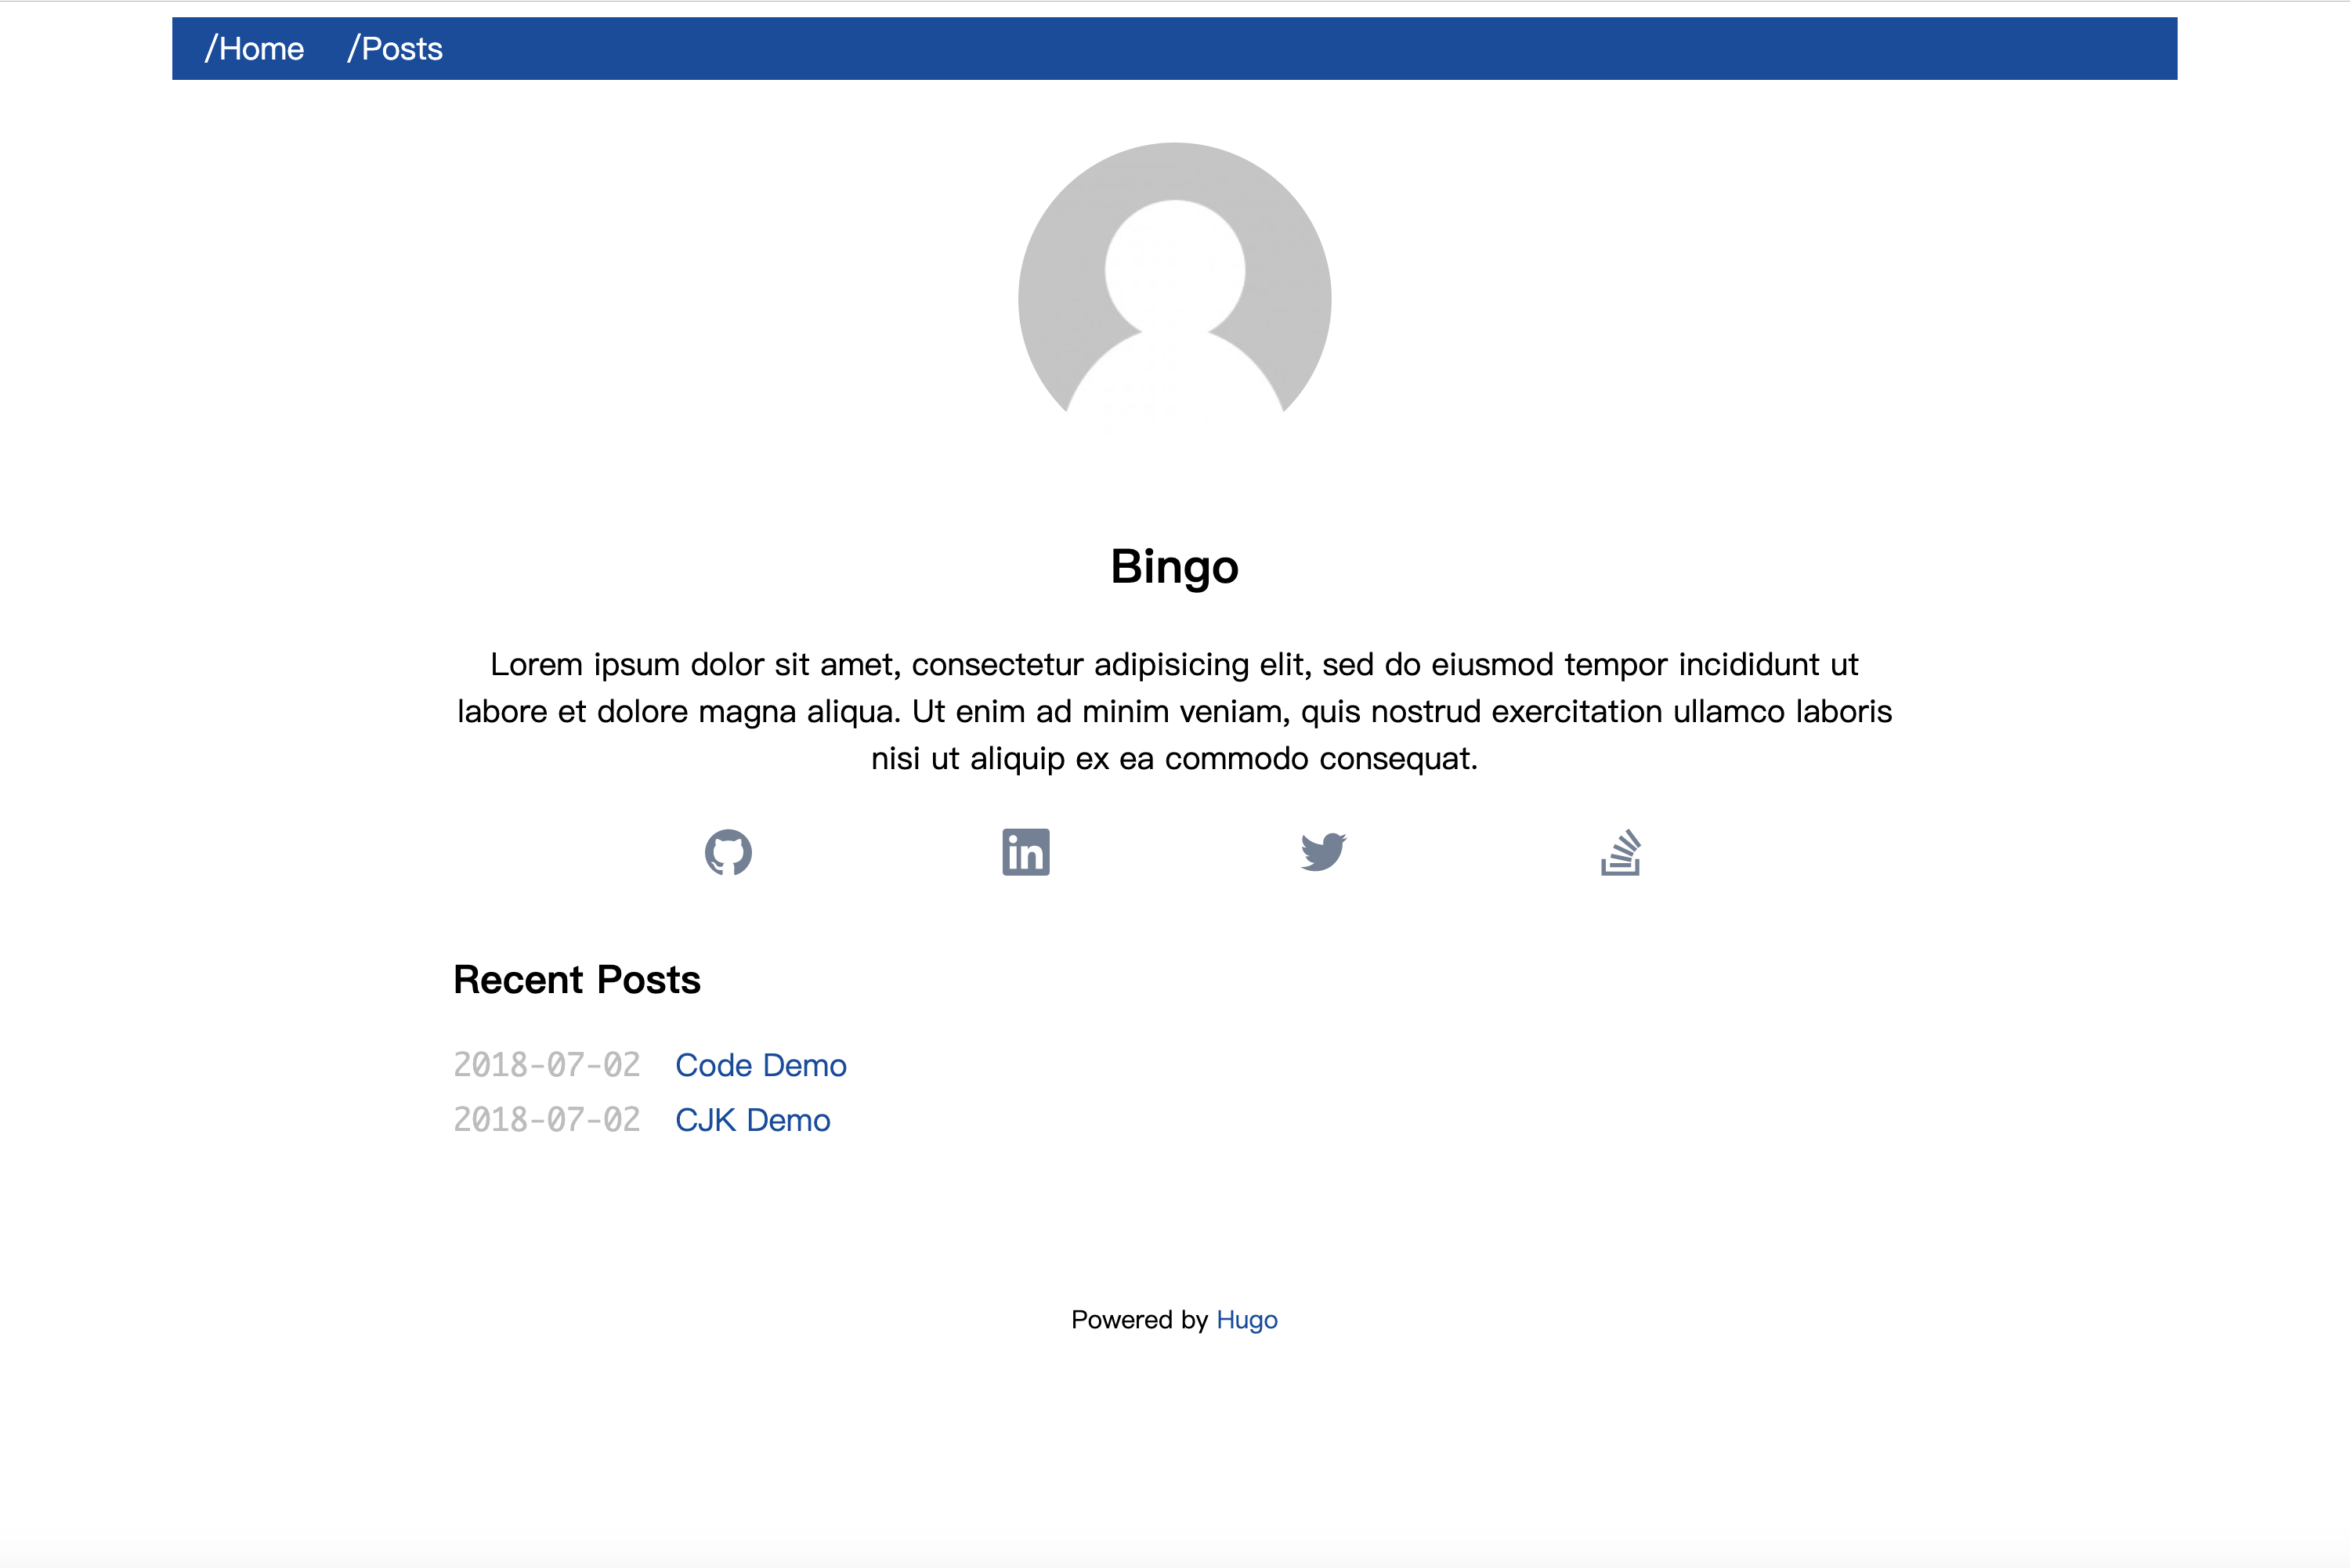
Task: Open the CJK Demo post
Action: 752,1120
